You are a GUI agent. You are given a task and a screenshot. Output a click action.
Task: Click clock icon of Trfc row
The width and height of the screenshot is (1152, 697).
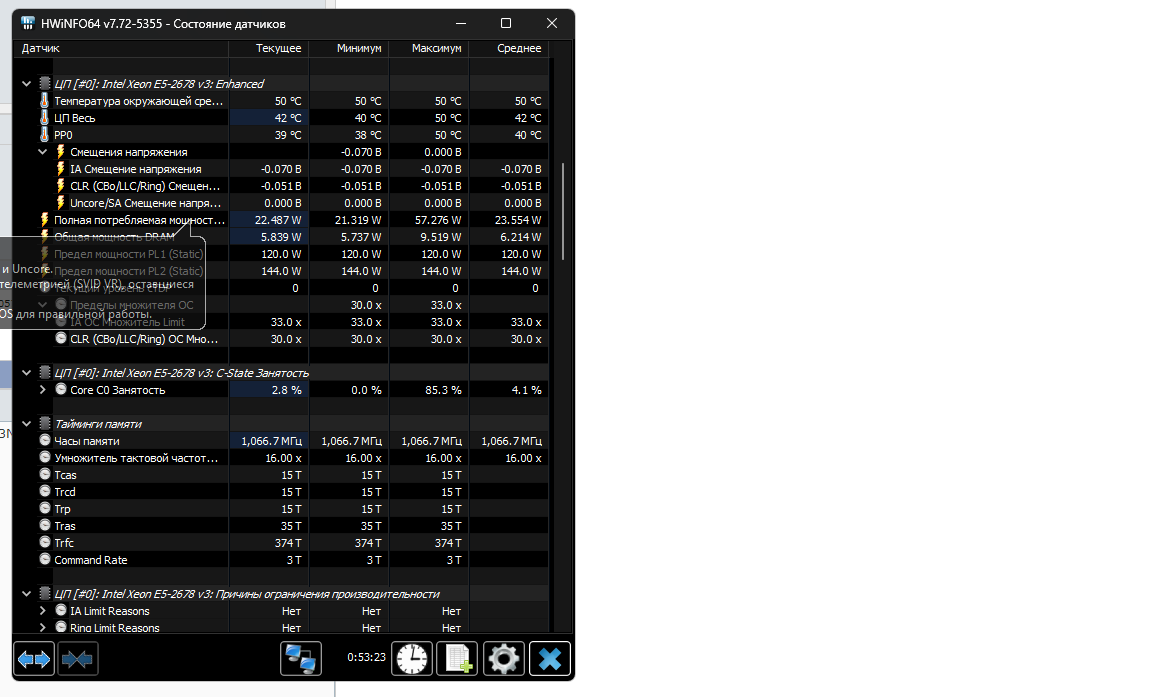click(45, 543)
